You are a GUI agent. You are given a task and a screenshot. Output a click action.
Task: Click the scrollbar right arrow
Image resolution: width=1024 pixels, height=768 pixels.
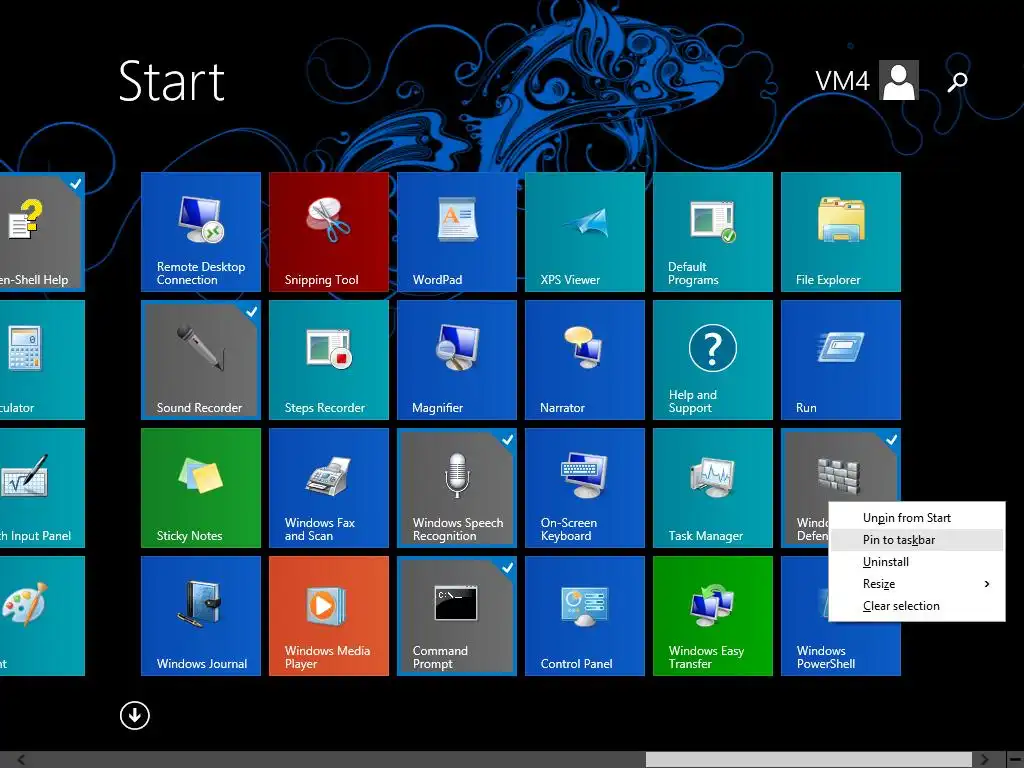tap(984, 760)
